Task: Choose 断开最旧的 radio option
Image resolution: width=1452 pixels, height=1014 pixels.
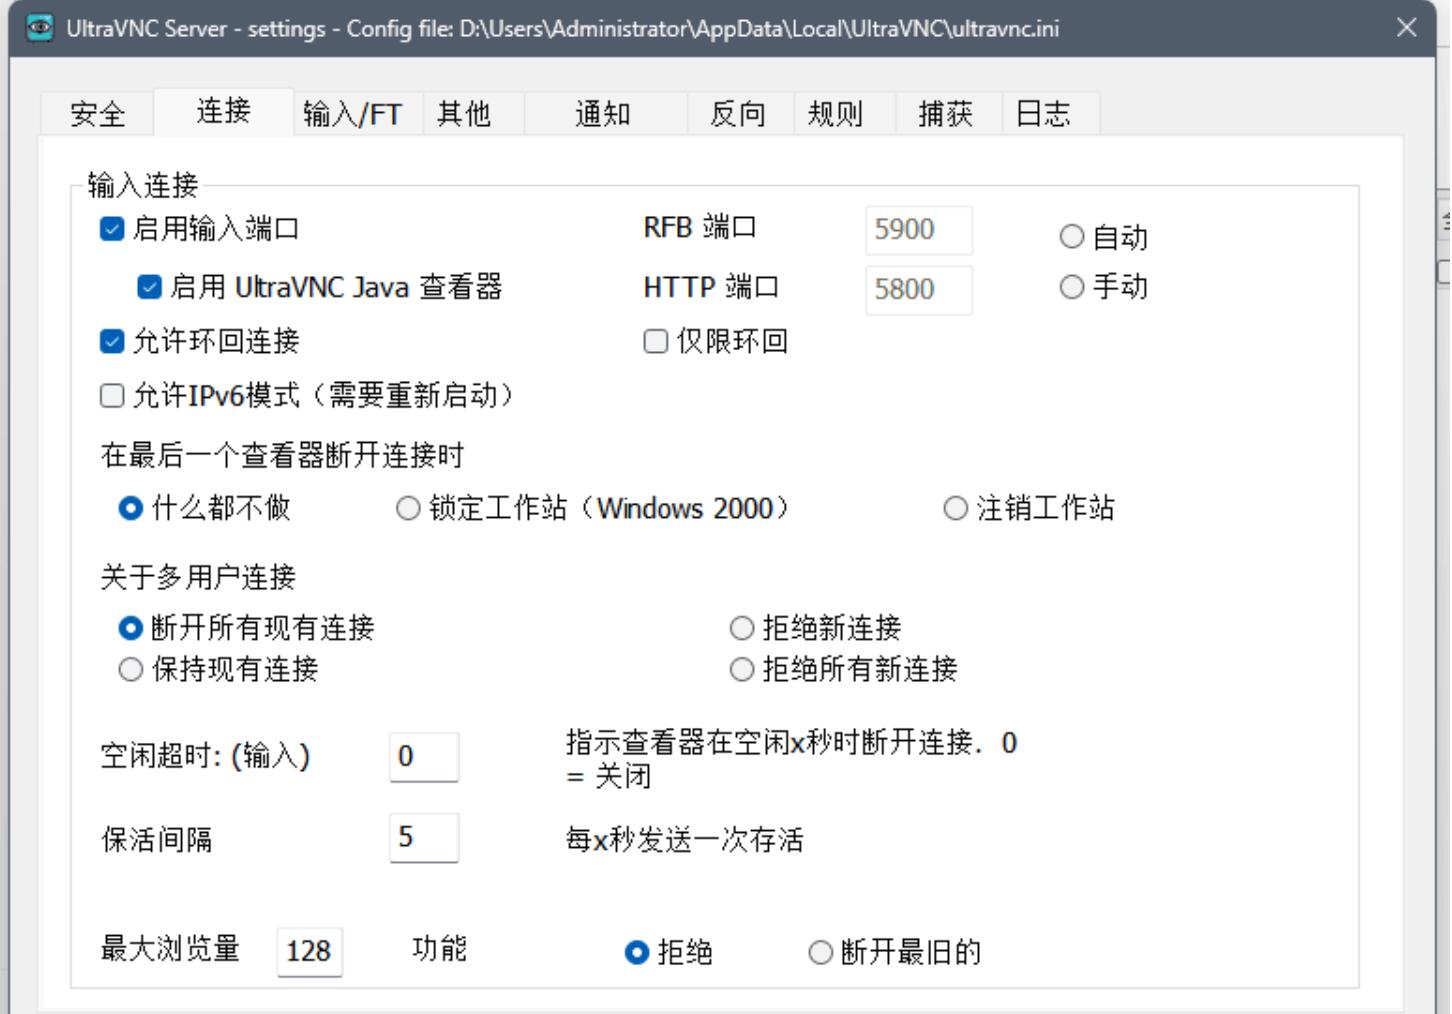Action: coord(820,952)
